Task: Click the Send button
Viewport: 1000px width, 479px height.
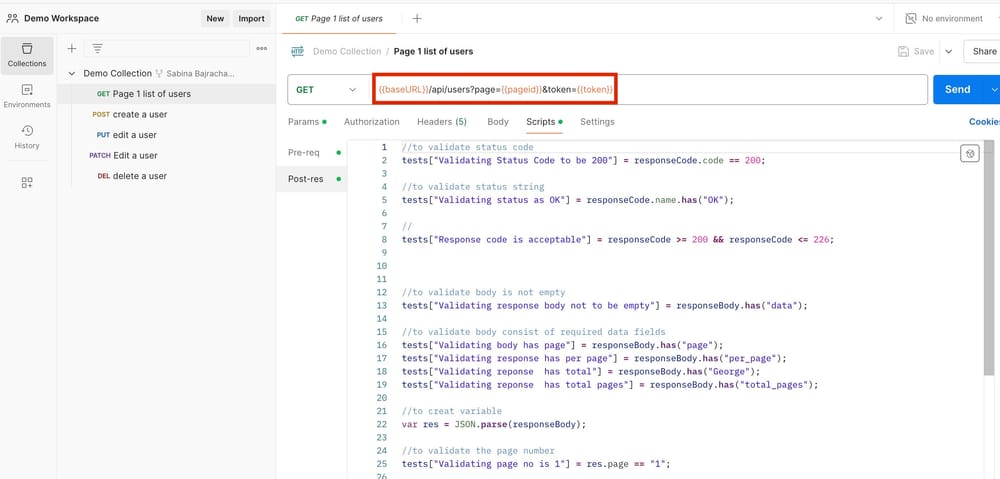Action: [x=957, y=90]
